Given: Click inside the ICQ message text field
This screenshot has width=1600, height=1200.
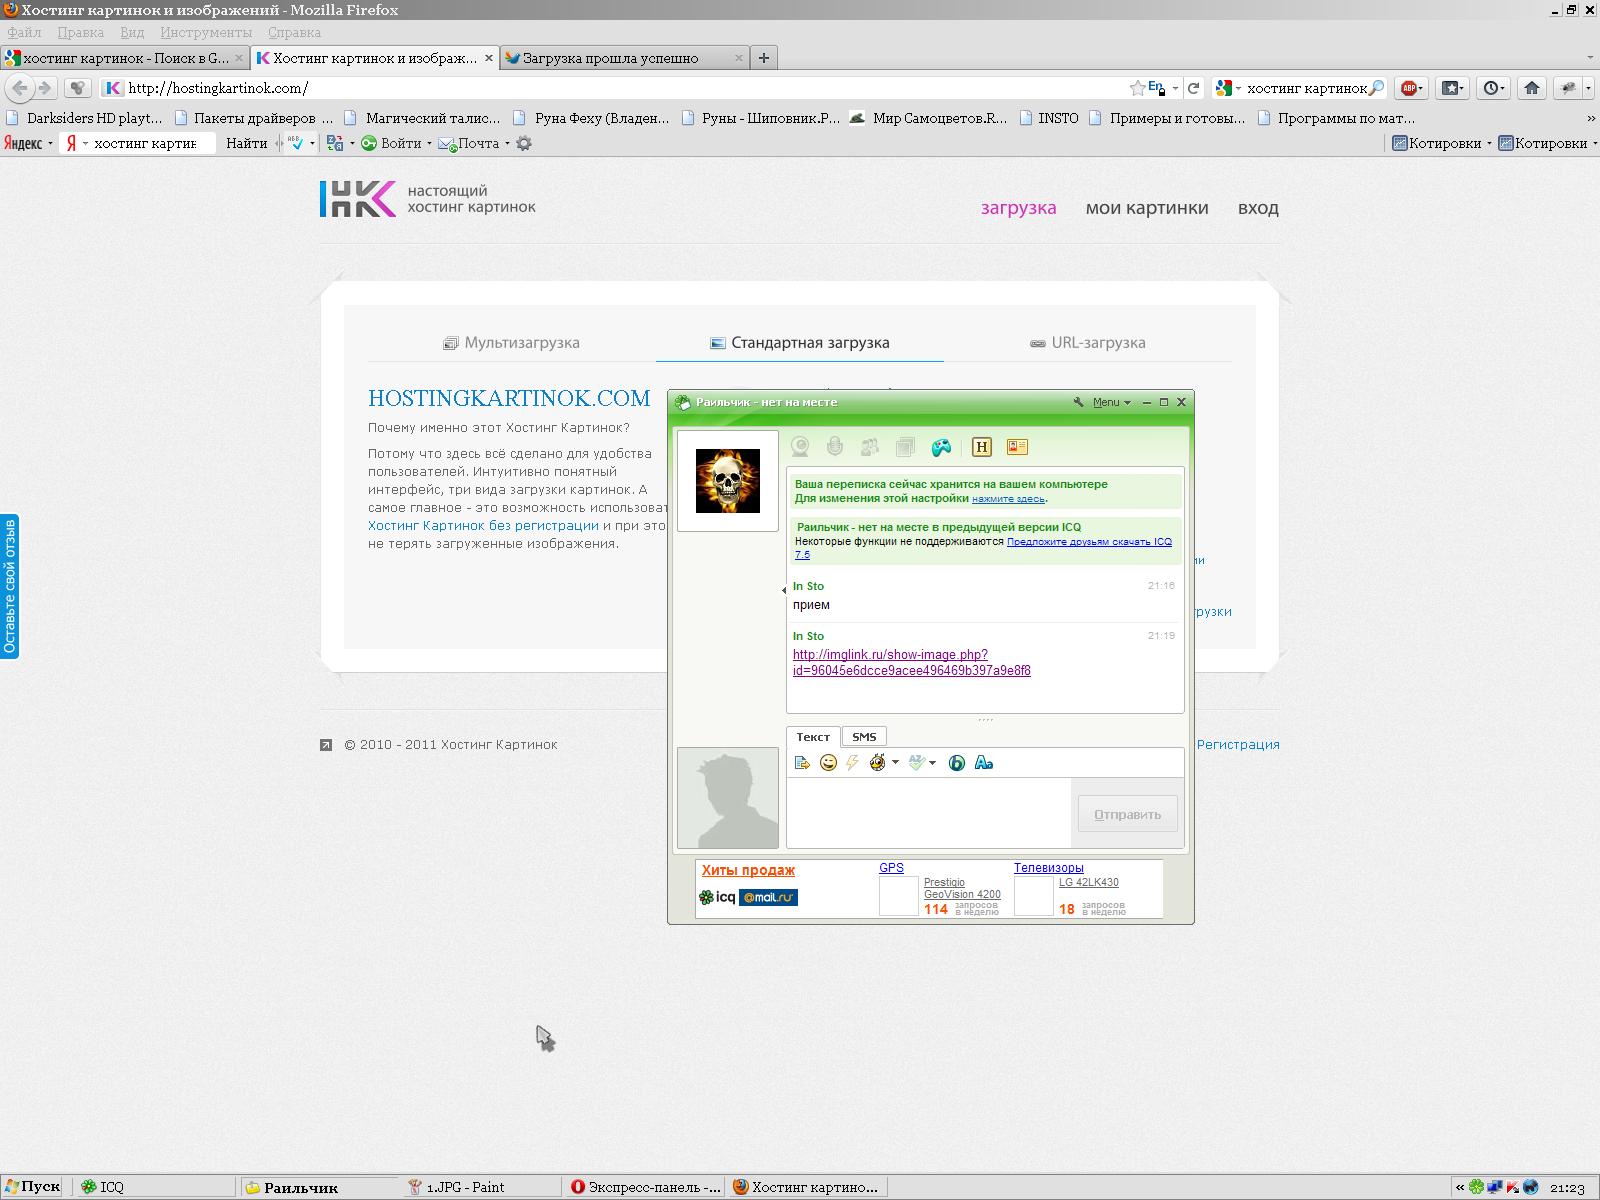Looking at the screenshot, I should (x=928, y=812).
